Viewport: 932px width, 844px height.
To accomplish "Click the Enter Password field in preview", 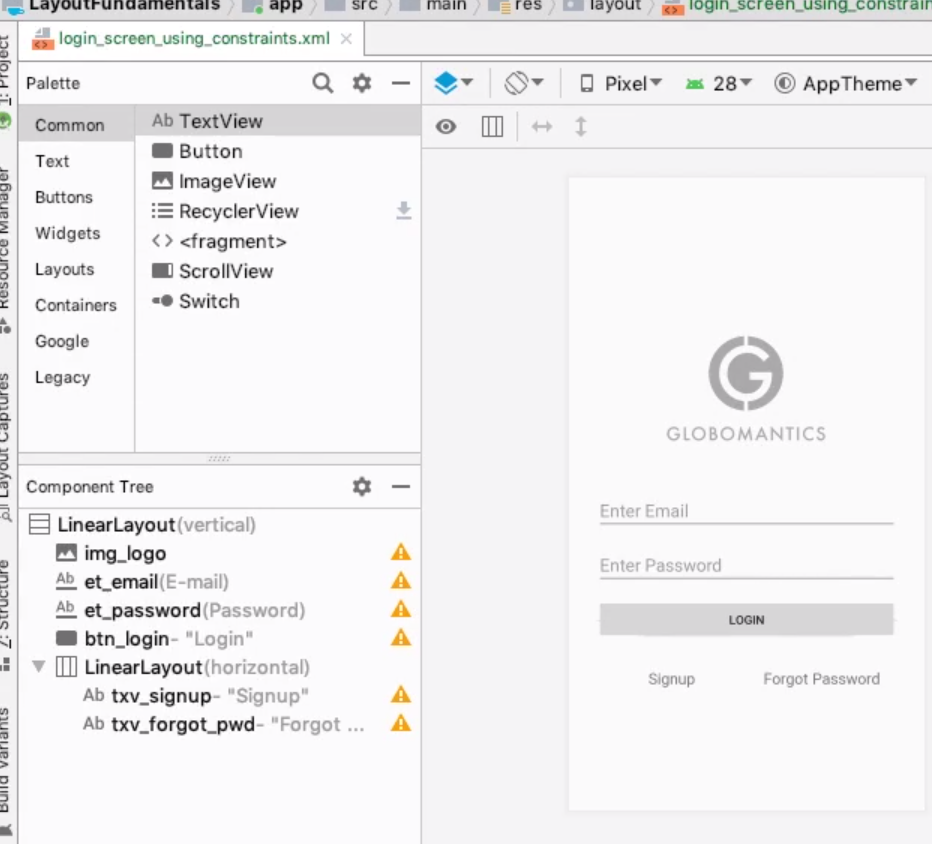I will 747,566.
